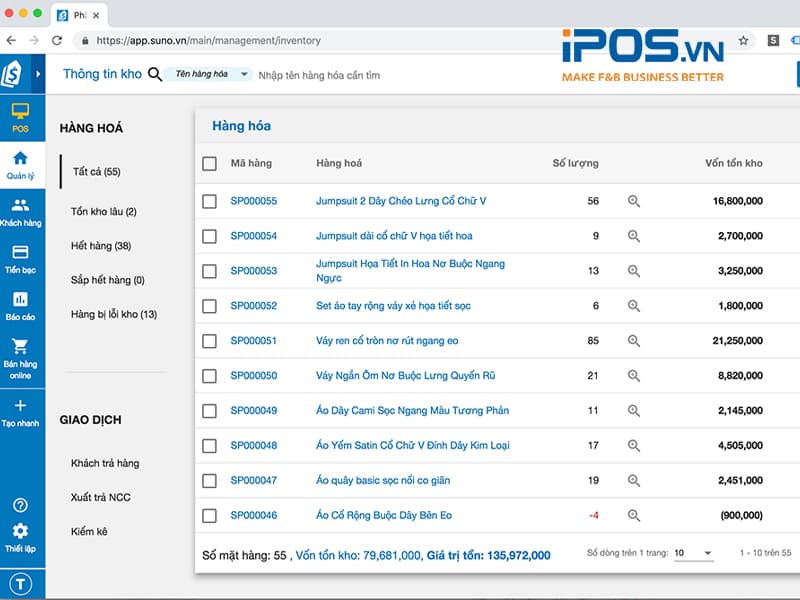Tick the select-all header checkbox
Screen dimensions: 800x600
[x=209, y=163]
